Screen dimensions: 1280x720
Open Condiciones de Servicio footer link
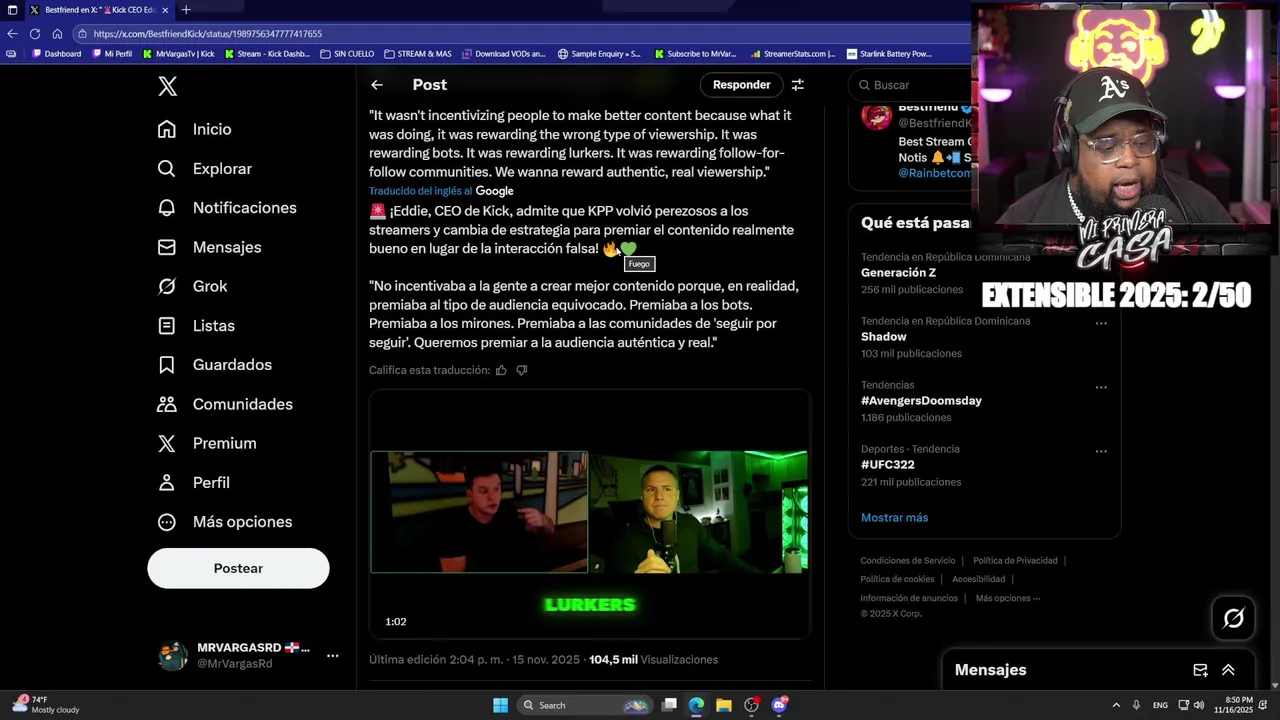pyautogui.click(x=908, y=561)
